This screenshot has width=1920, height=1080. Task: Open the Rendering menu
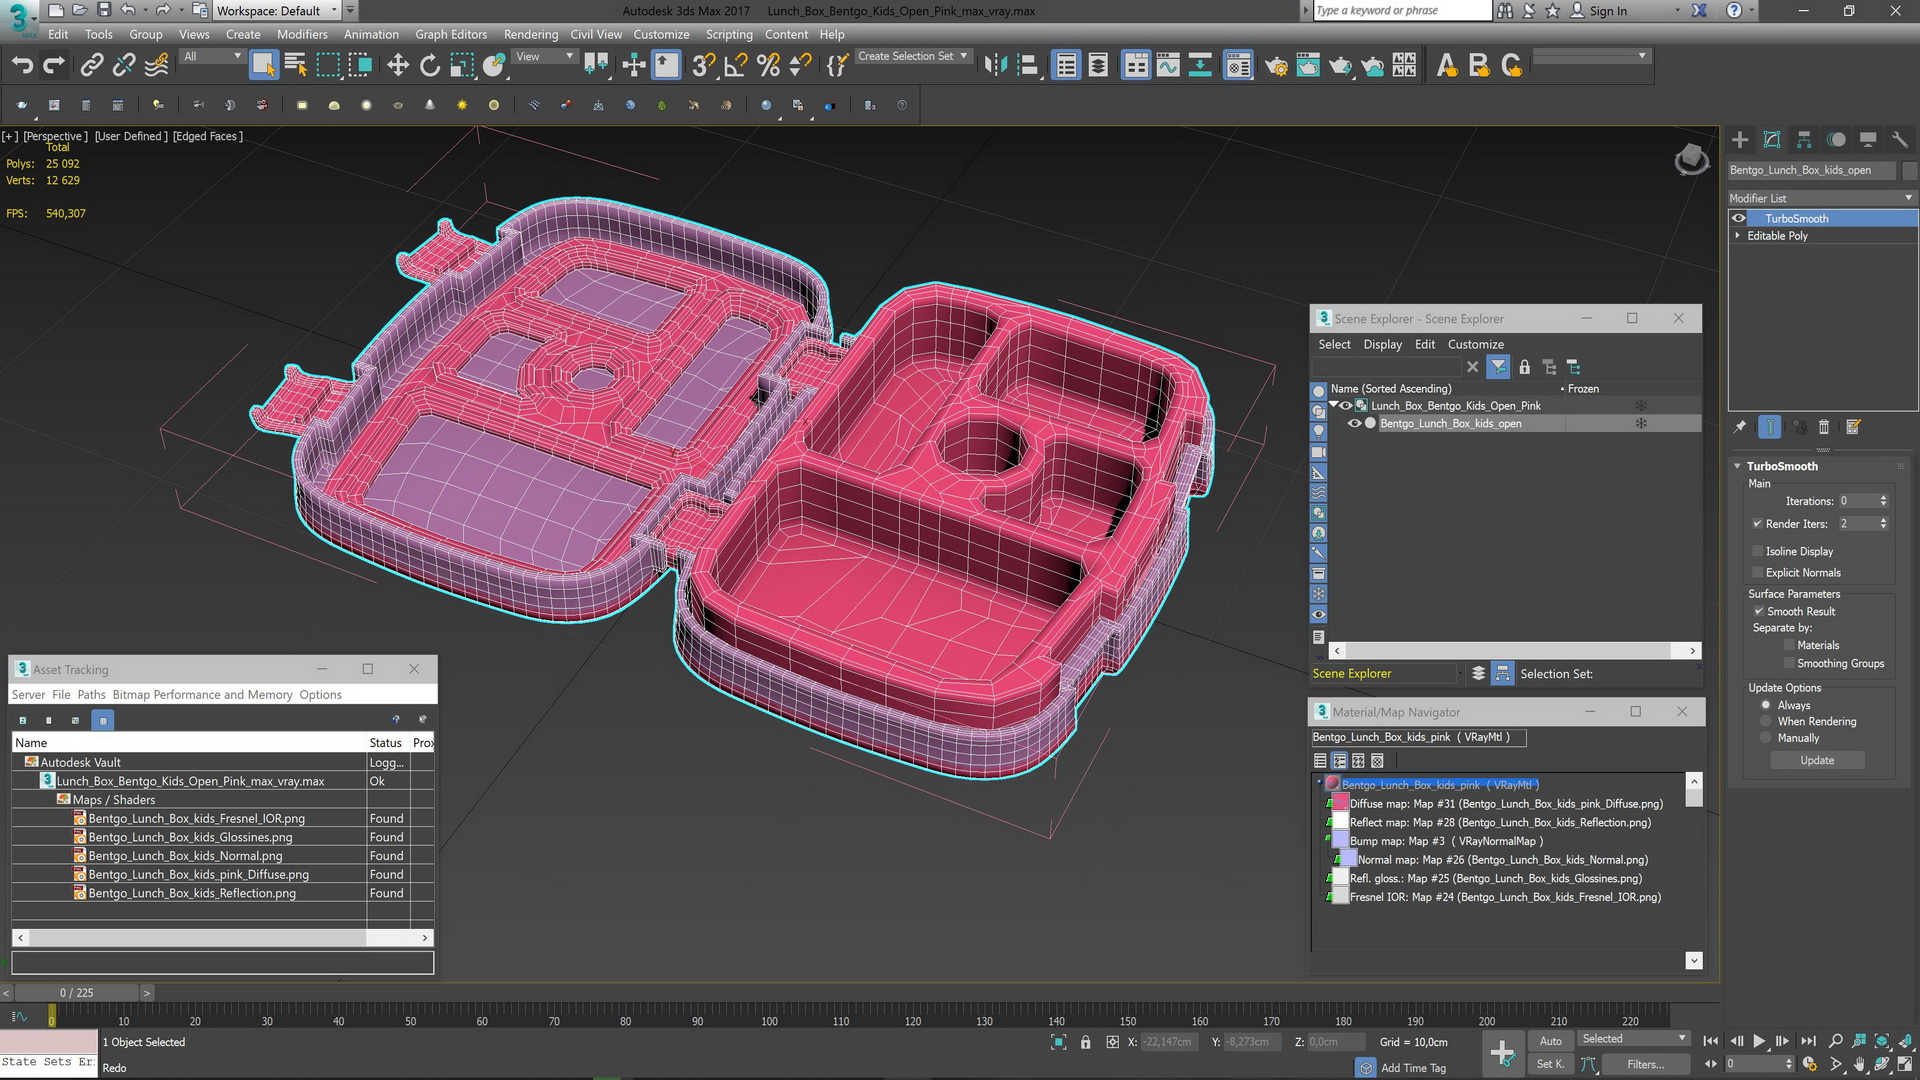530,34
